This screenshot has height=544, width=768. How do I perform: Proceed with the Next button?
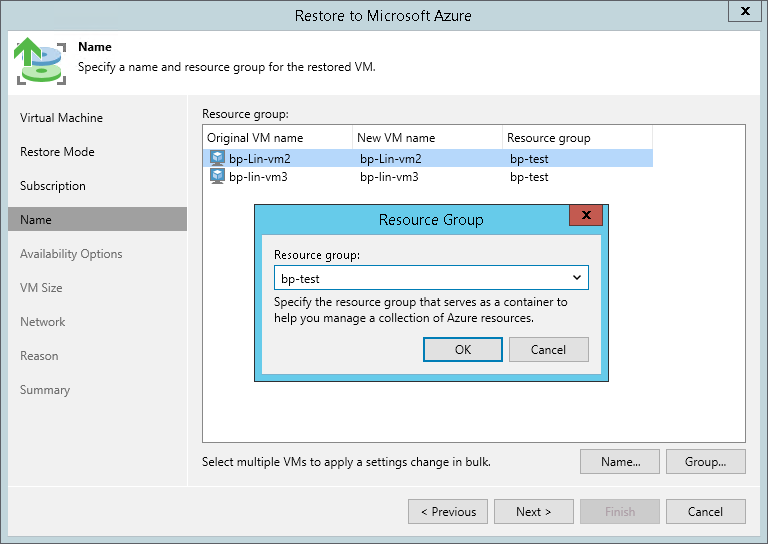tap(534, 512)
